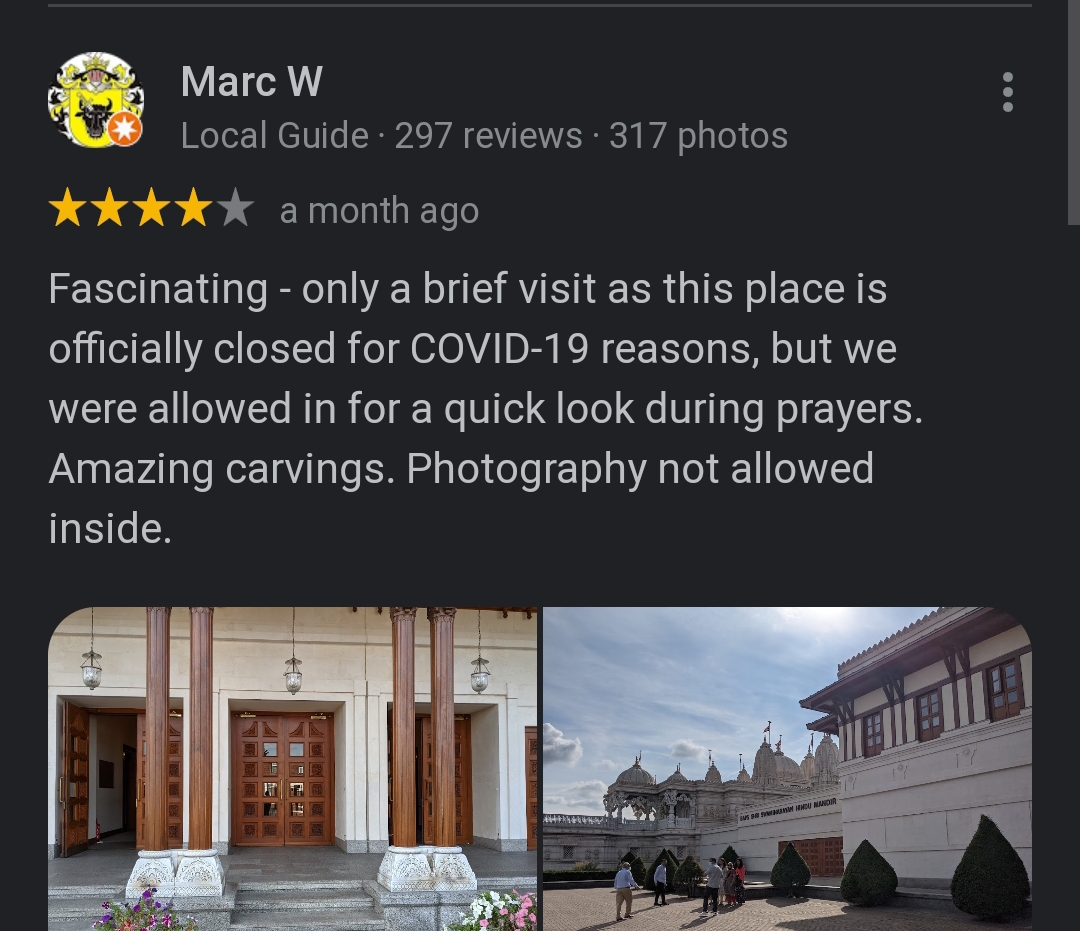Open the three-dot more options menu
The image size is (1080, 931).
[x=1008, y=92]
